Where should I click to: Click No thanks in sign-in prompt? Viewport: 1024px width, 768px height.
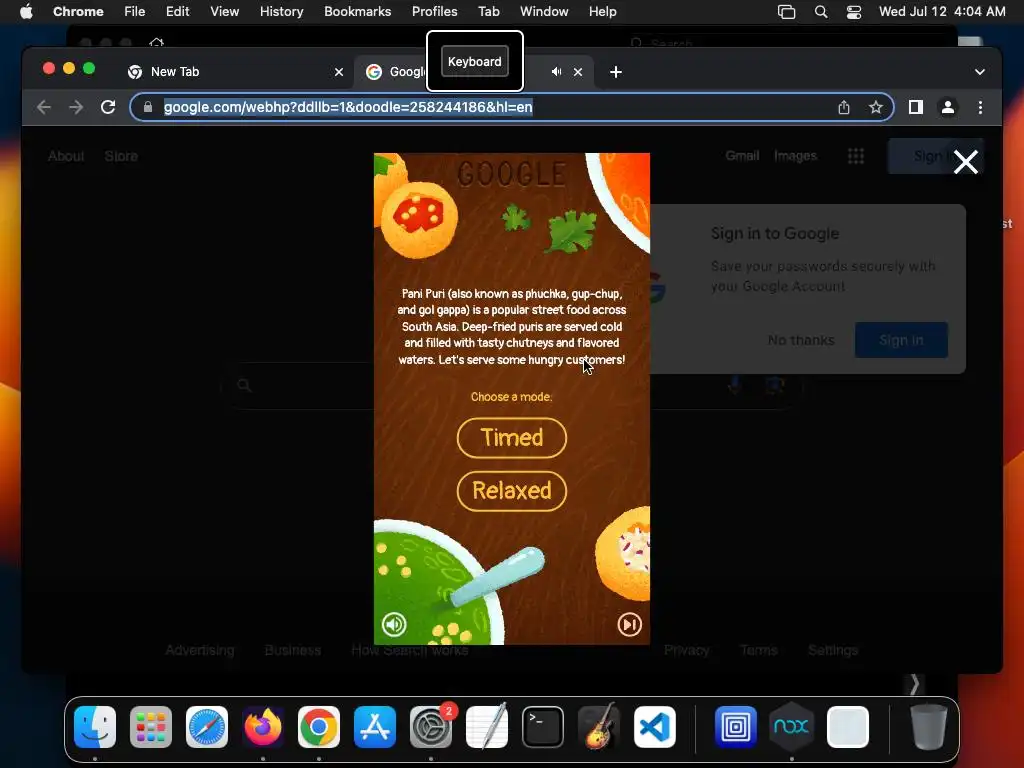[801, 340]
